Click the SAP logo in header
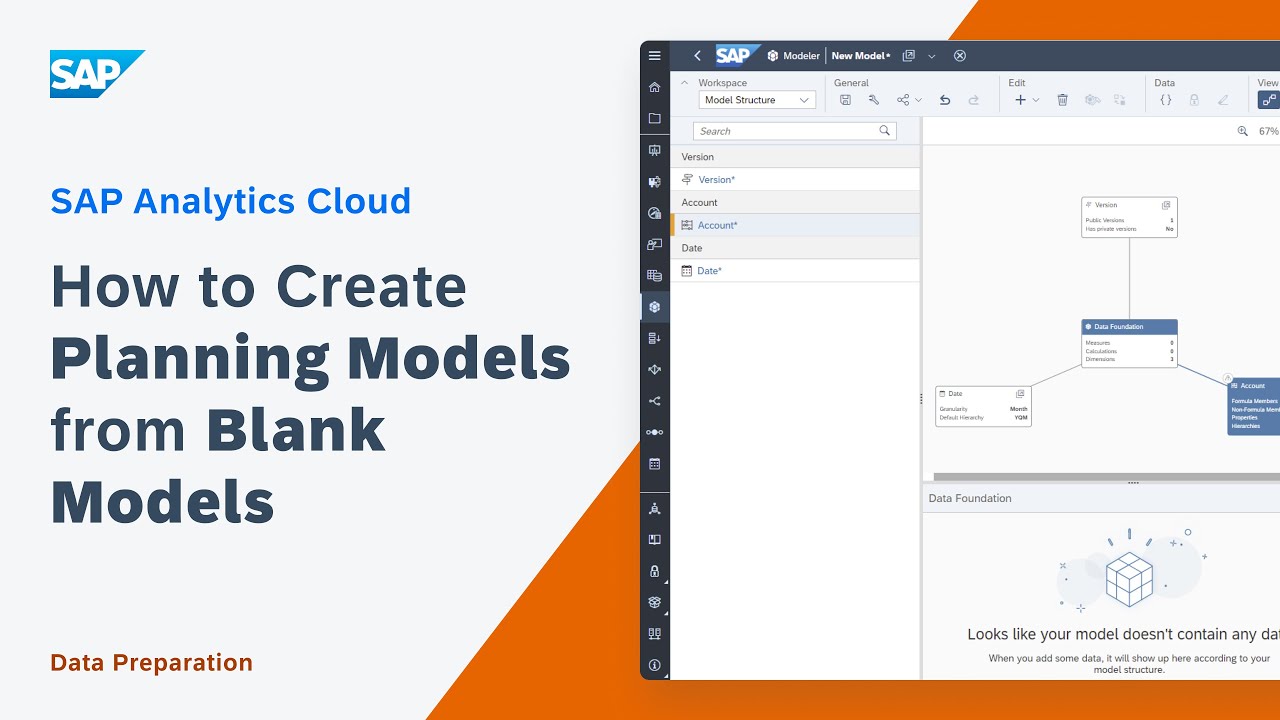Image resolution: width=1280 pixels, height=720 pixels. click(737, 55)
